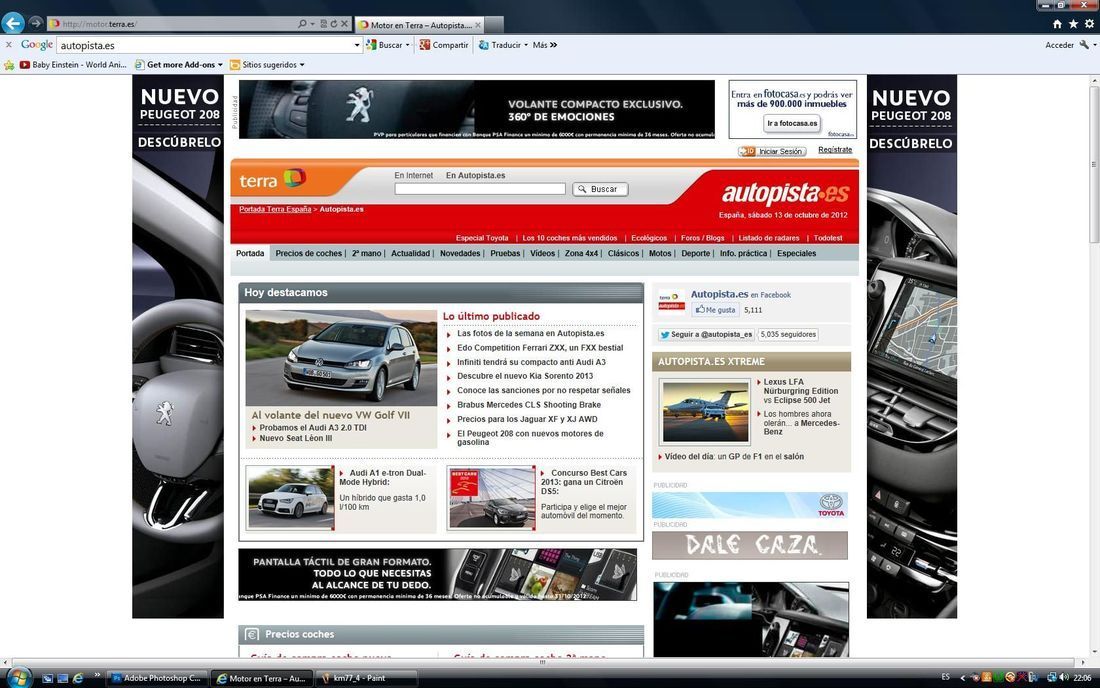The height and width of the screenshot is (688, 1100).
Task: Click Ir a fotocasa.es button
Action: pyautogui.click(x=792, y=123)
